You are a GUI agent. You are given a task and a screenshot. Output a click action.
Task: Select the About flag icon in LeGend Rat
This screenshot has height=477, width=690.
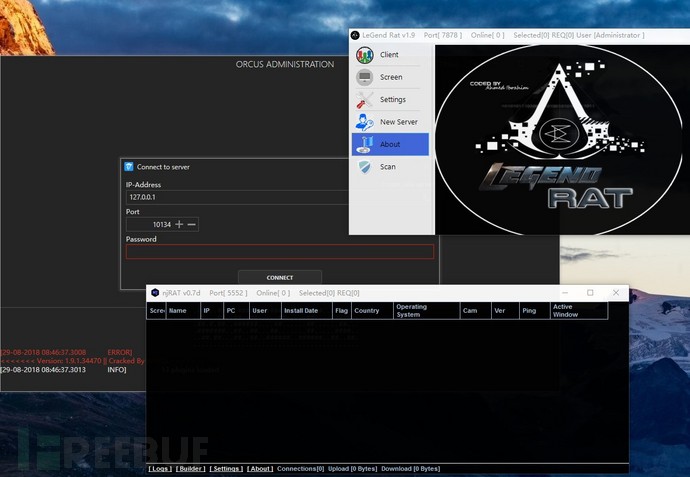[x=365, y=145]
